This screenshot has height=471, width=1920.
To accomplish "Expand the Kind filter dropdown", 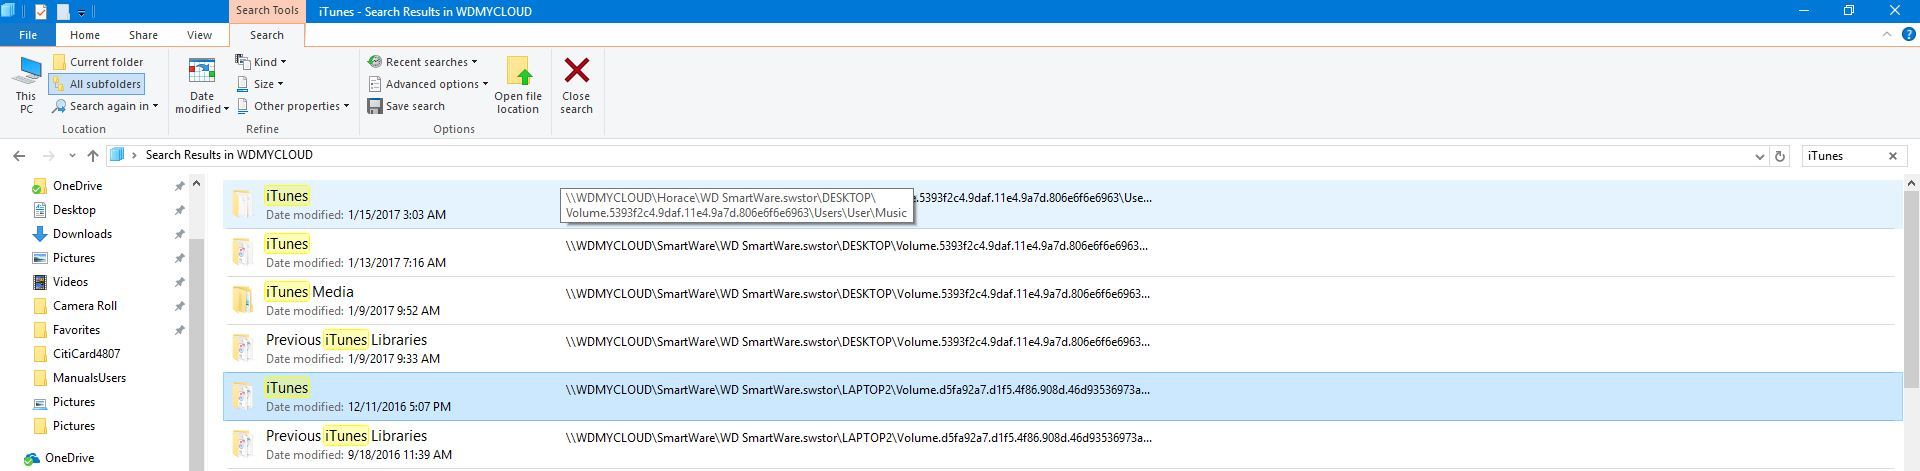I will tap(261, 62).
